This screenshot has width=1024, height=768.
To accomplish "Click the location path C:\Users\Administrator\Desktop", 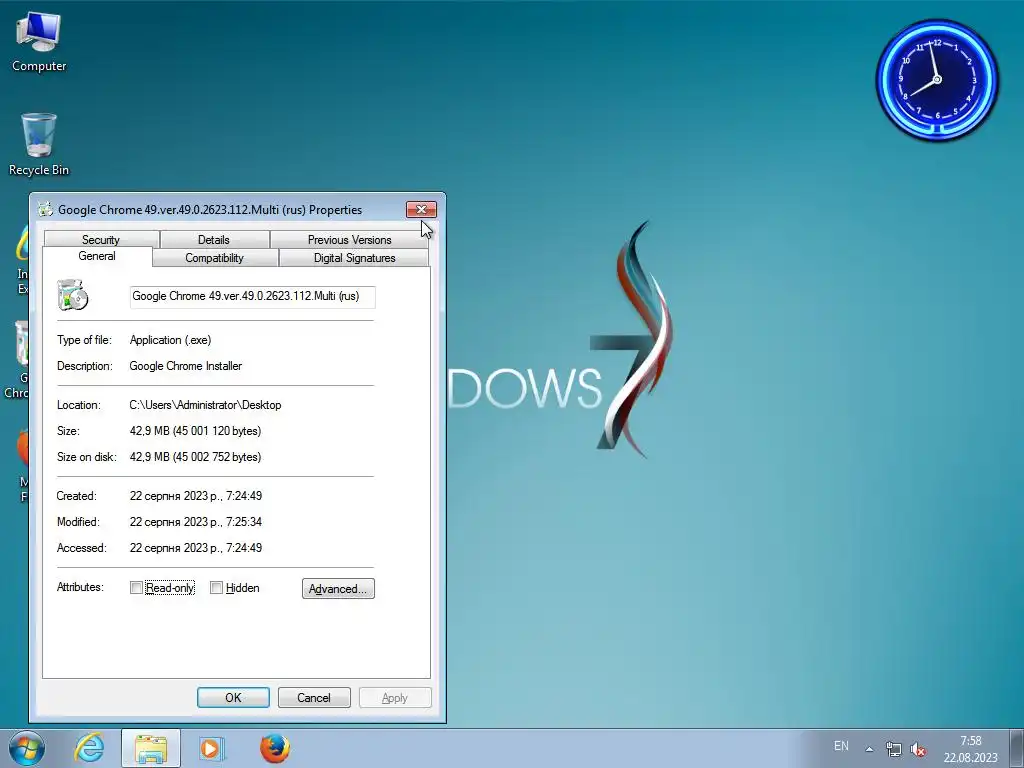I will click(x=205, y=405).
